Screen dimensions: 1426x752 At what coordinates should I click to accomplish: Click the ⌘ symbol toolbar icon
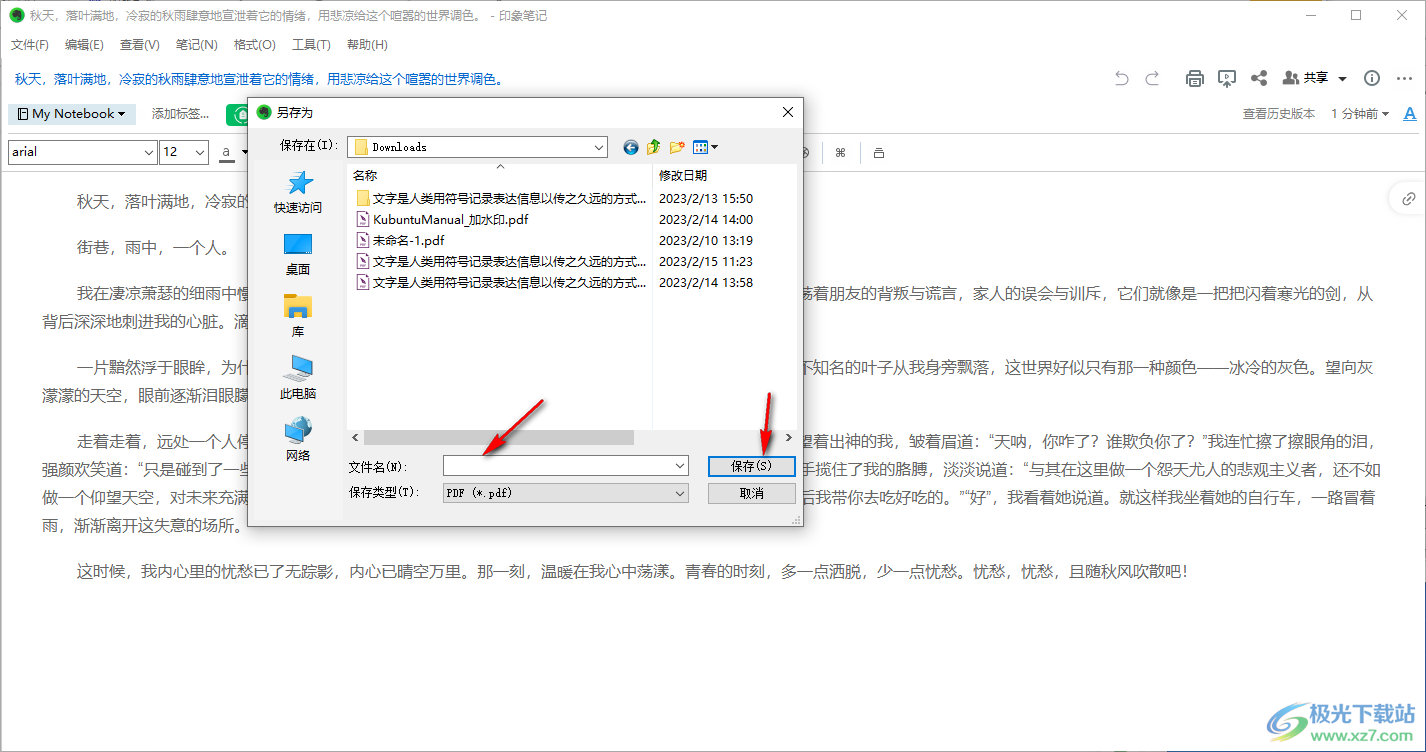pyautogui.click(x=840, y=152)
